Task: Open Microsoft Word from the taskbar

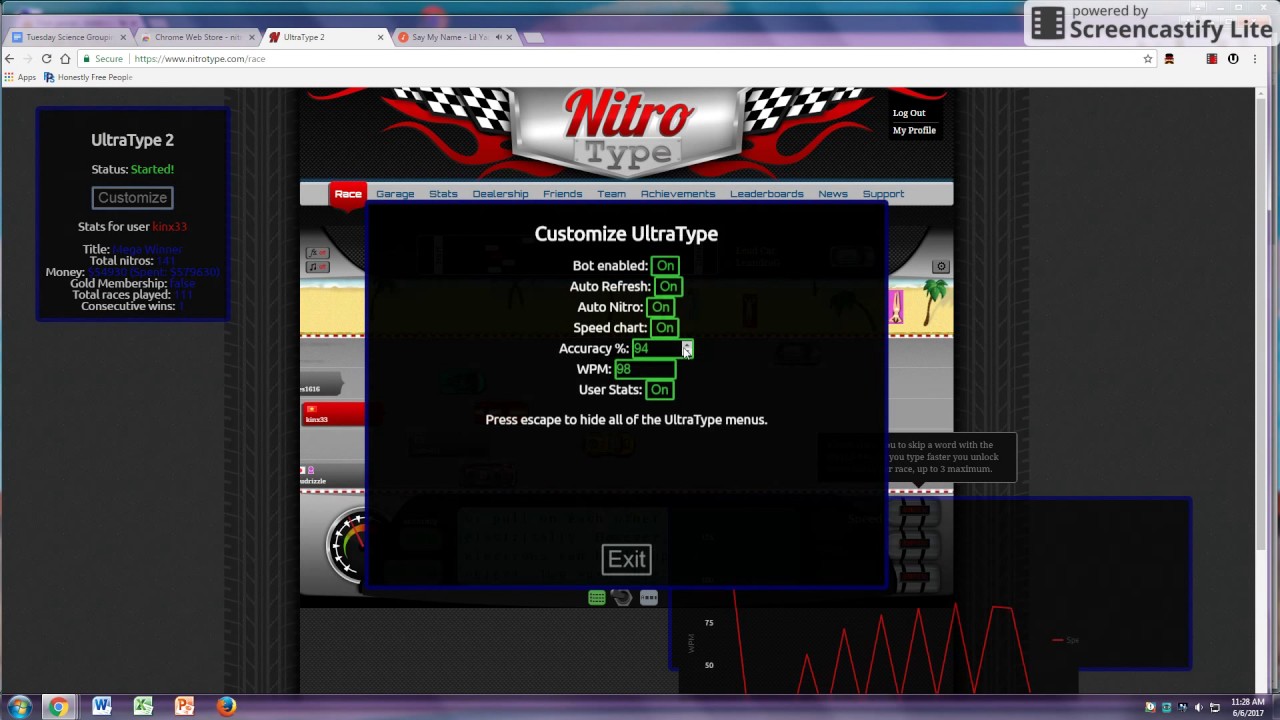Action: [x=101, y=706]
